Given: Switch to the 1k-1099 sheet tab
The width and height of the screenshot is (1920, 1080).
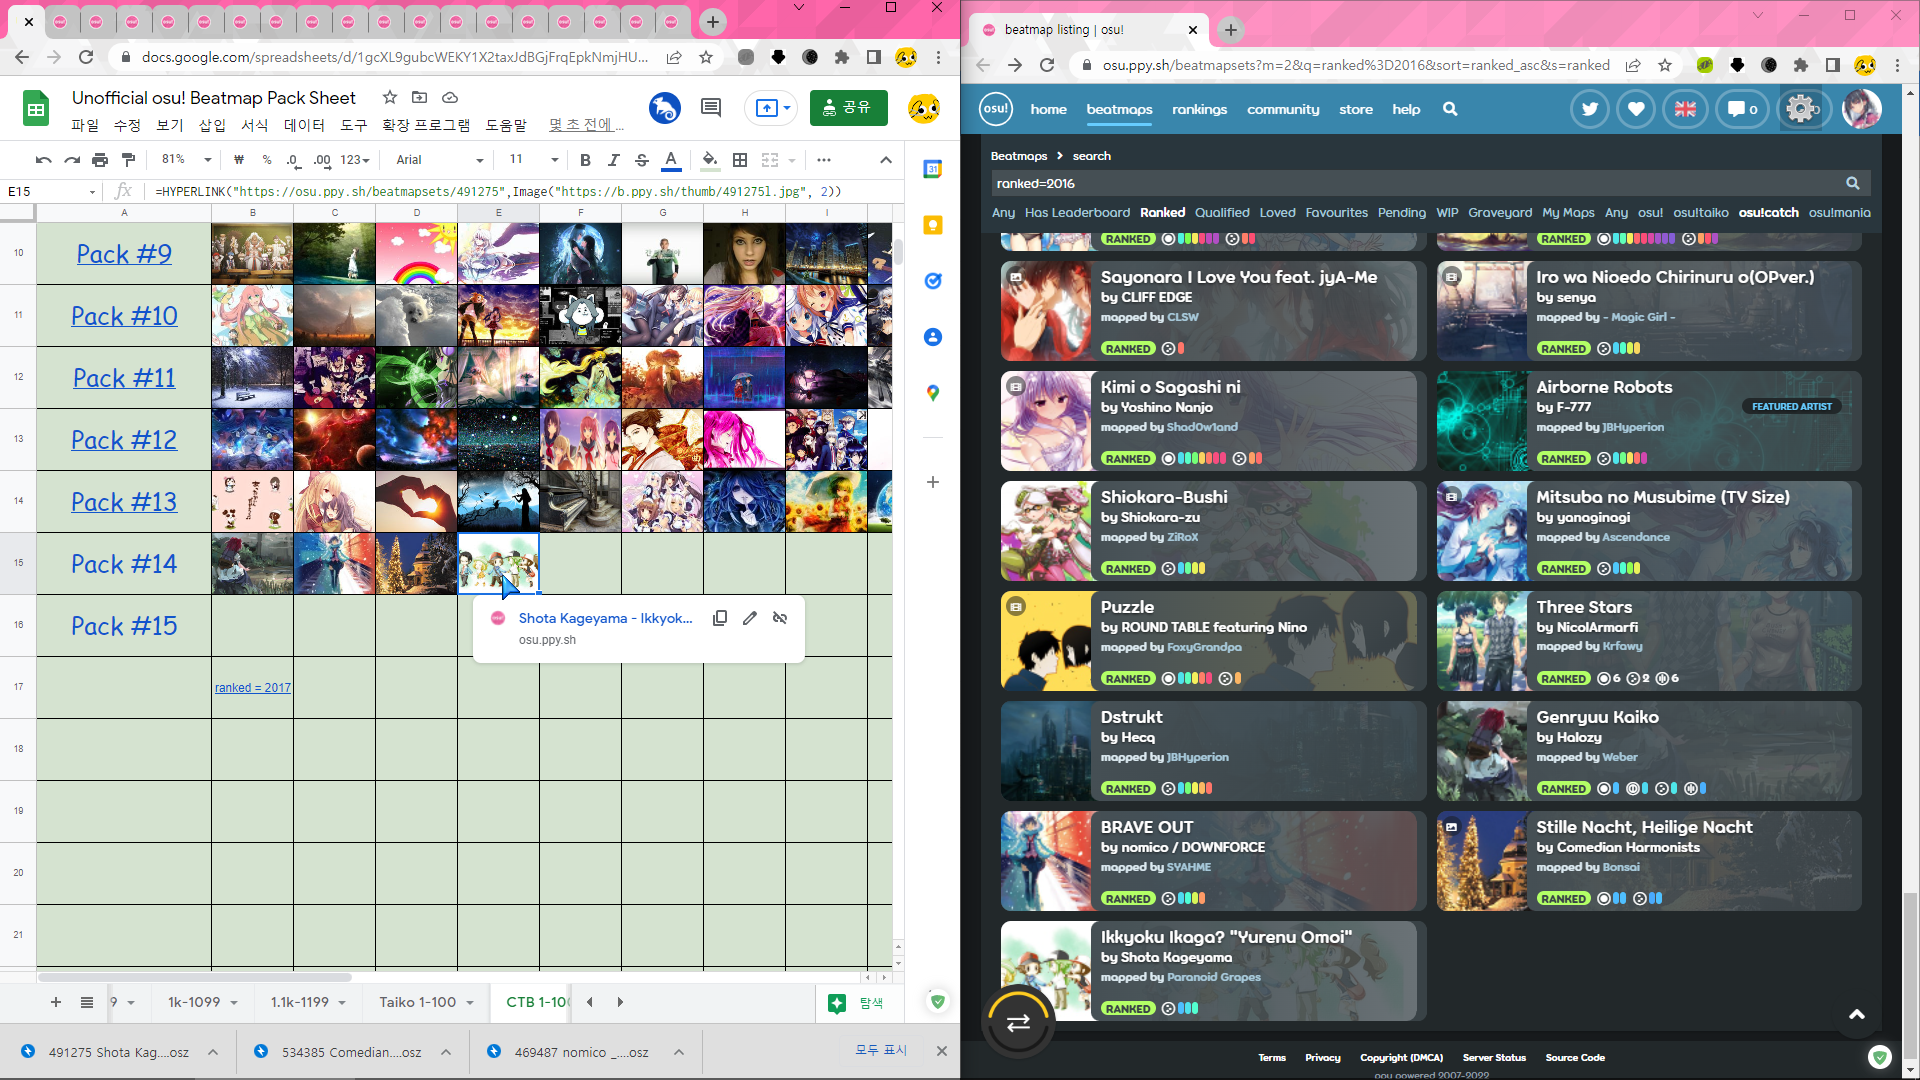Looking at the screenshot, I should pos(194,1002).
